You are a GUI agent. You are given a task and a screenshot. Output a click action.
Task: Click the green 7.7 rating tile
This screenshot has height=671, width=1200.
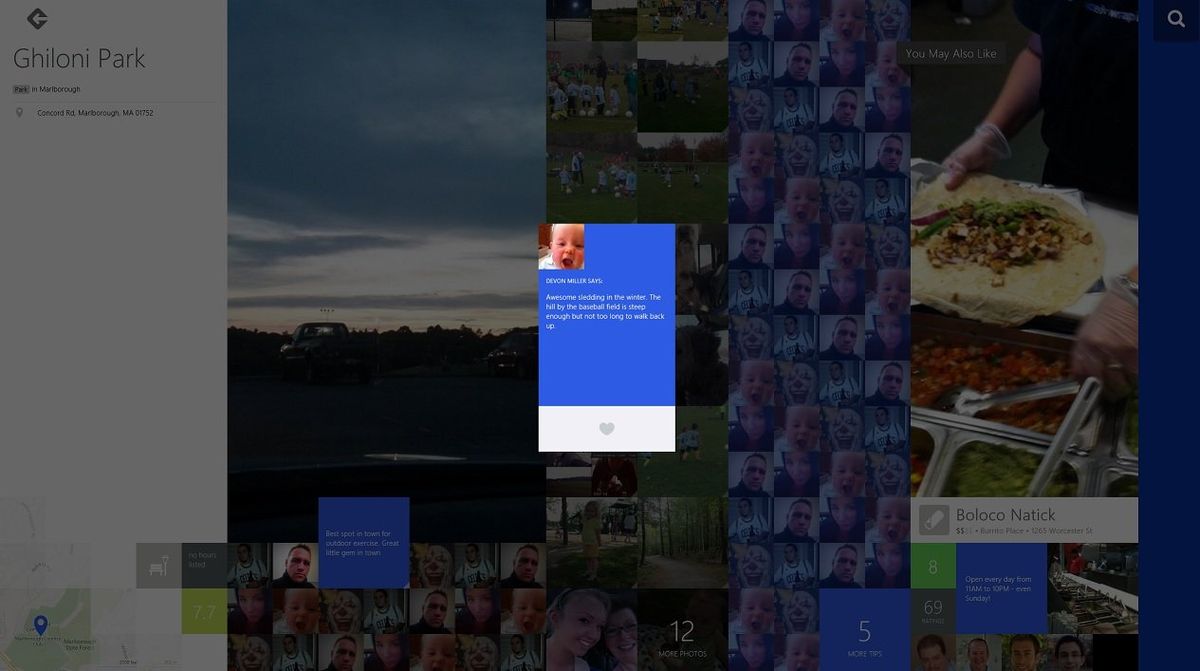point(202,609)
